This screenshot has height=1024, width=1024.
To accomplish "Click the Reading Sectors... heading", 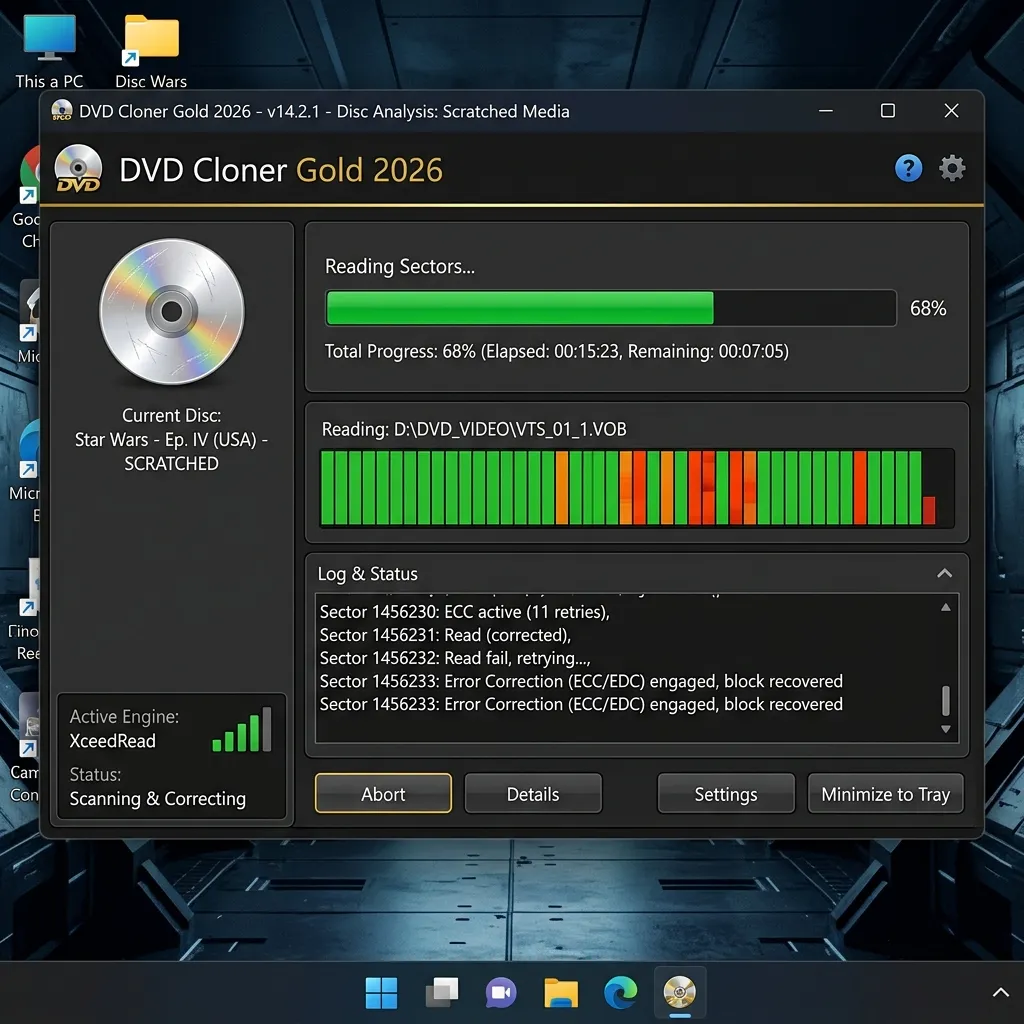I will click(x=400, y=266).
